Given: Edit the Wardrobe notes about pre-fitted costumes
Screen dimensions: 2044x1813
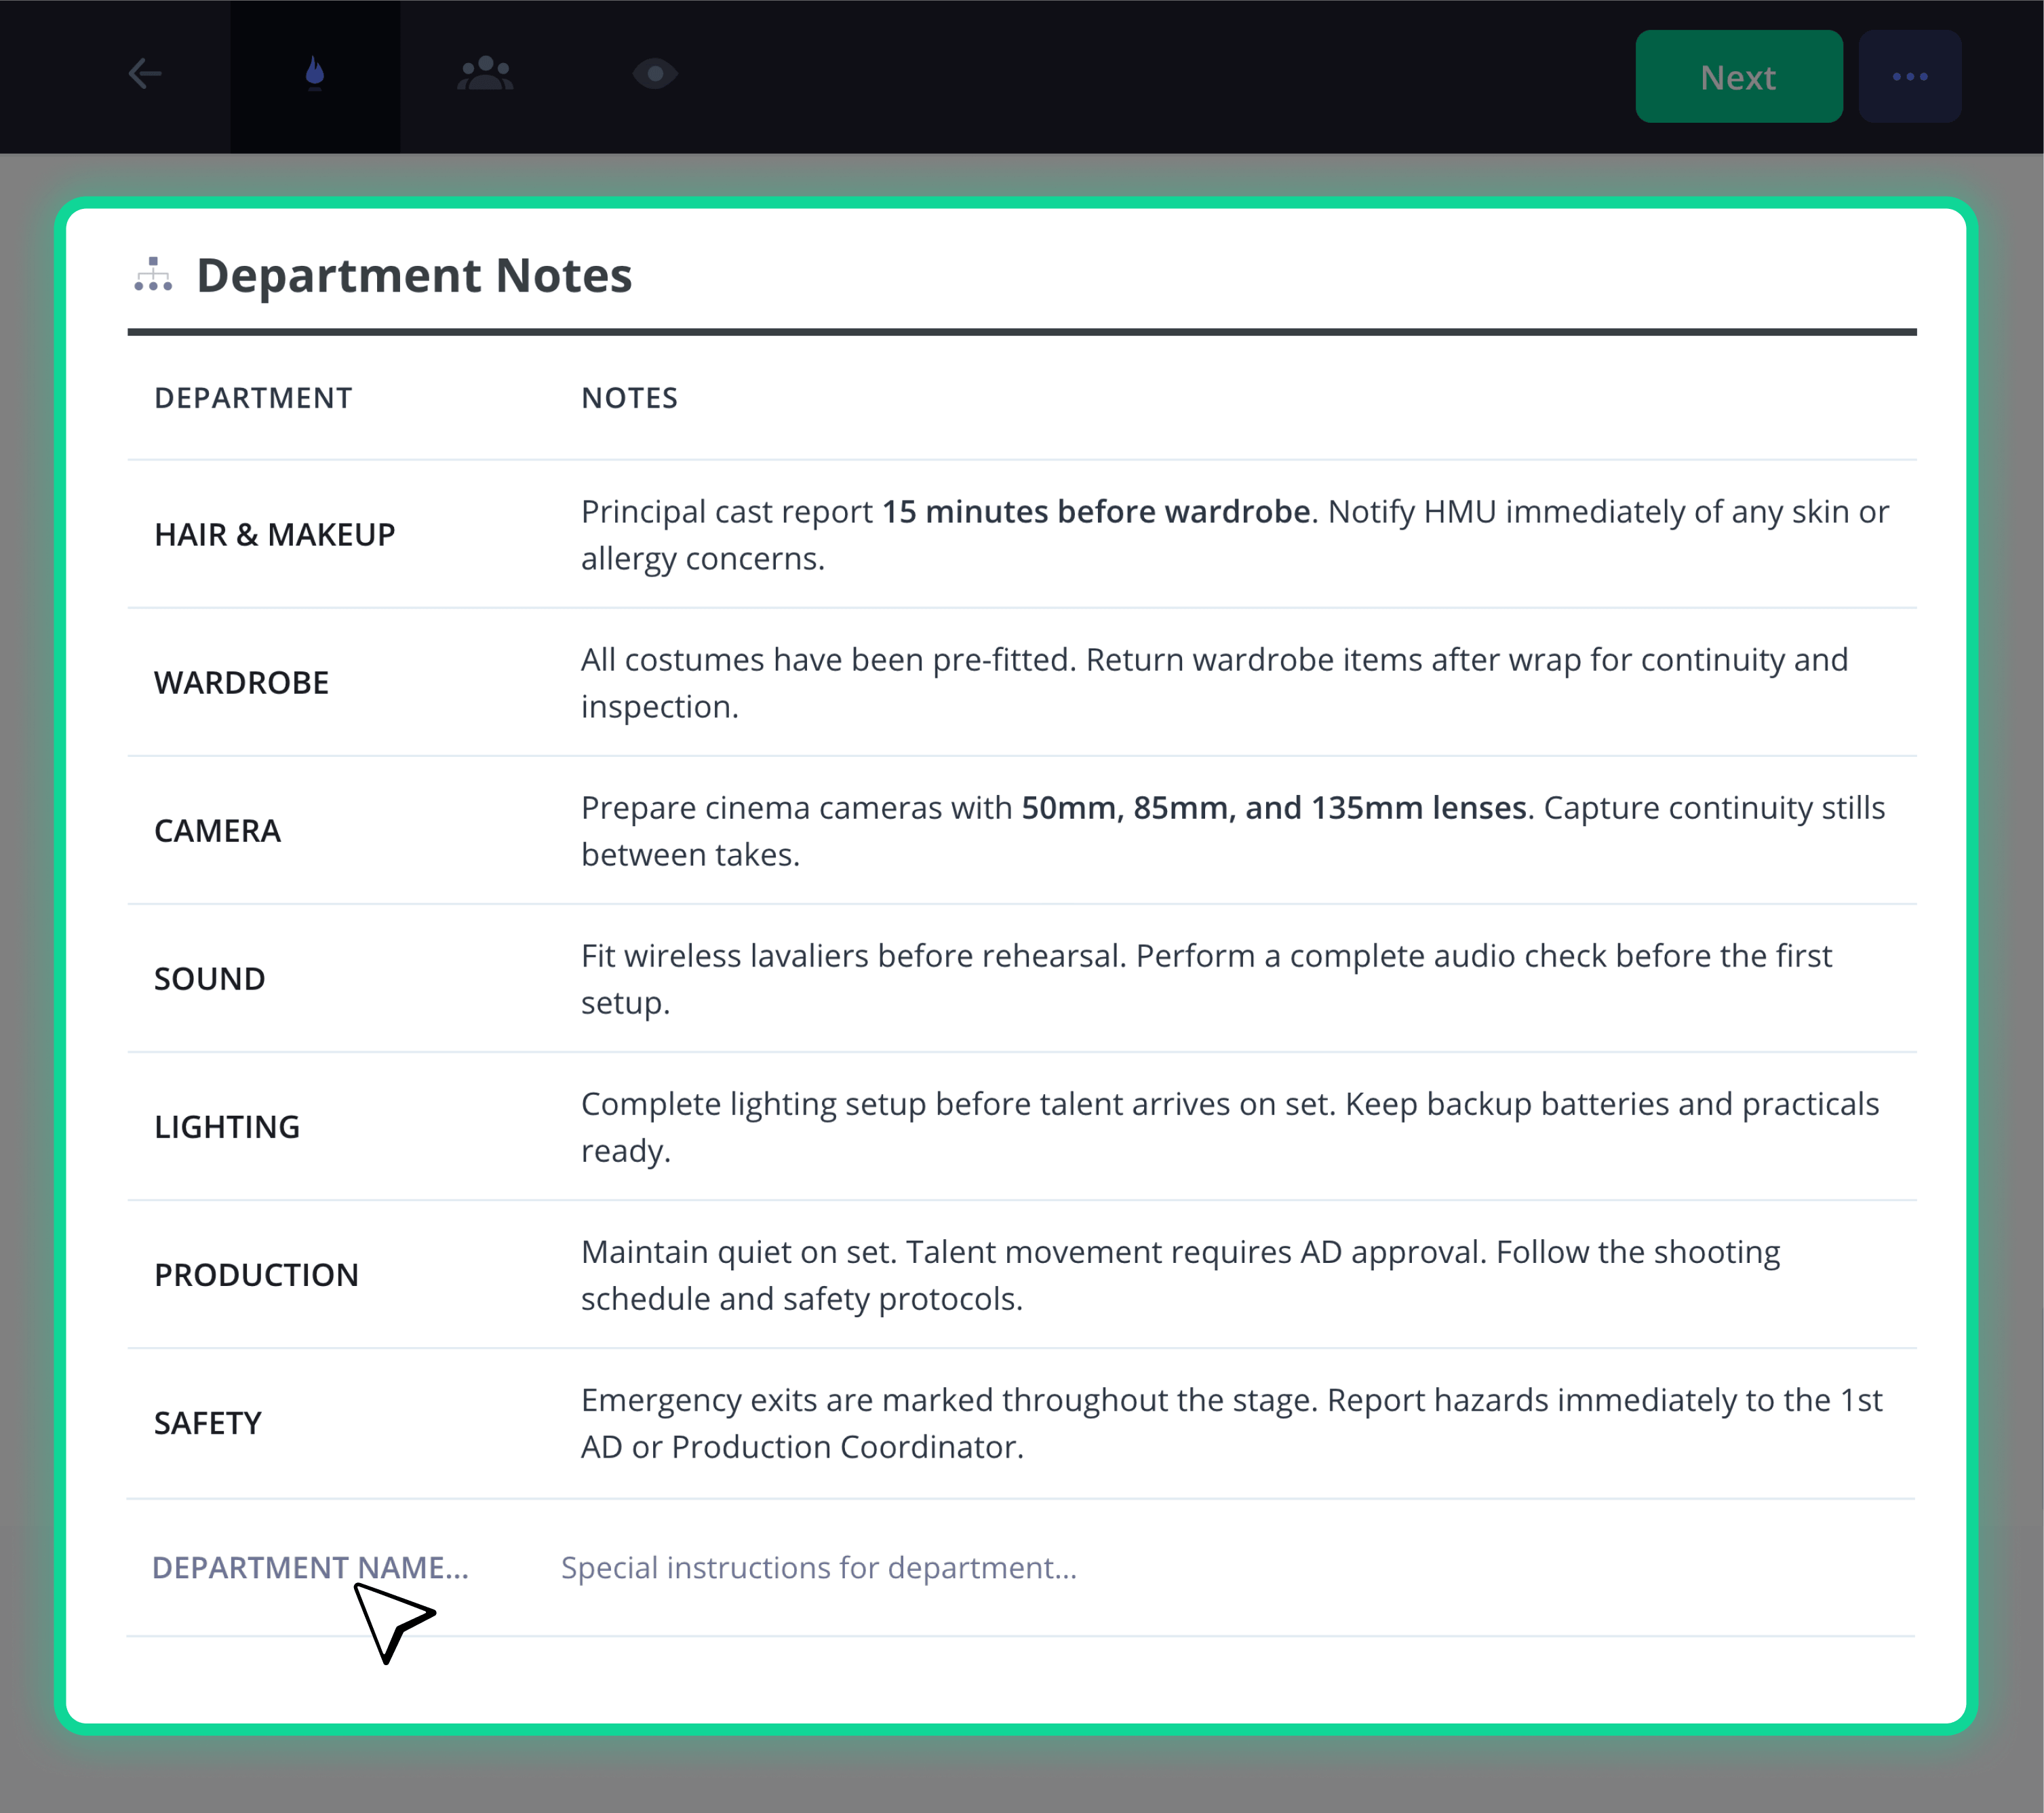Looking at the screenshot, I should 1214,682.
